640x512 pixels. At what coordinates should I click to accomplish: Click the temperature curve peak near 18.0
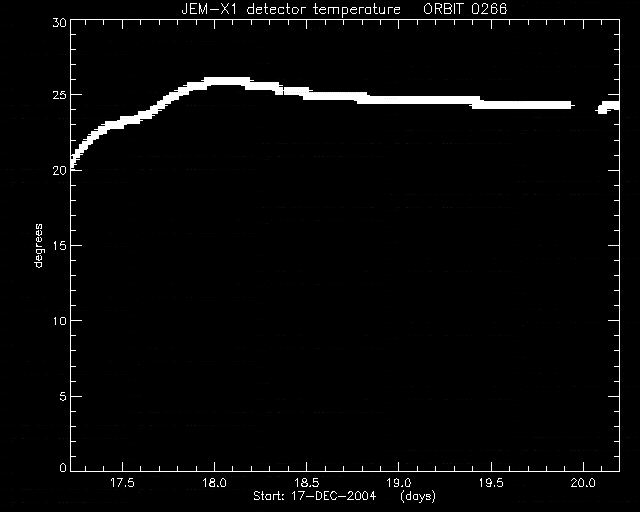[227, 81]
